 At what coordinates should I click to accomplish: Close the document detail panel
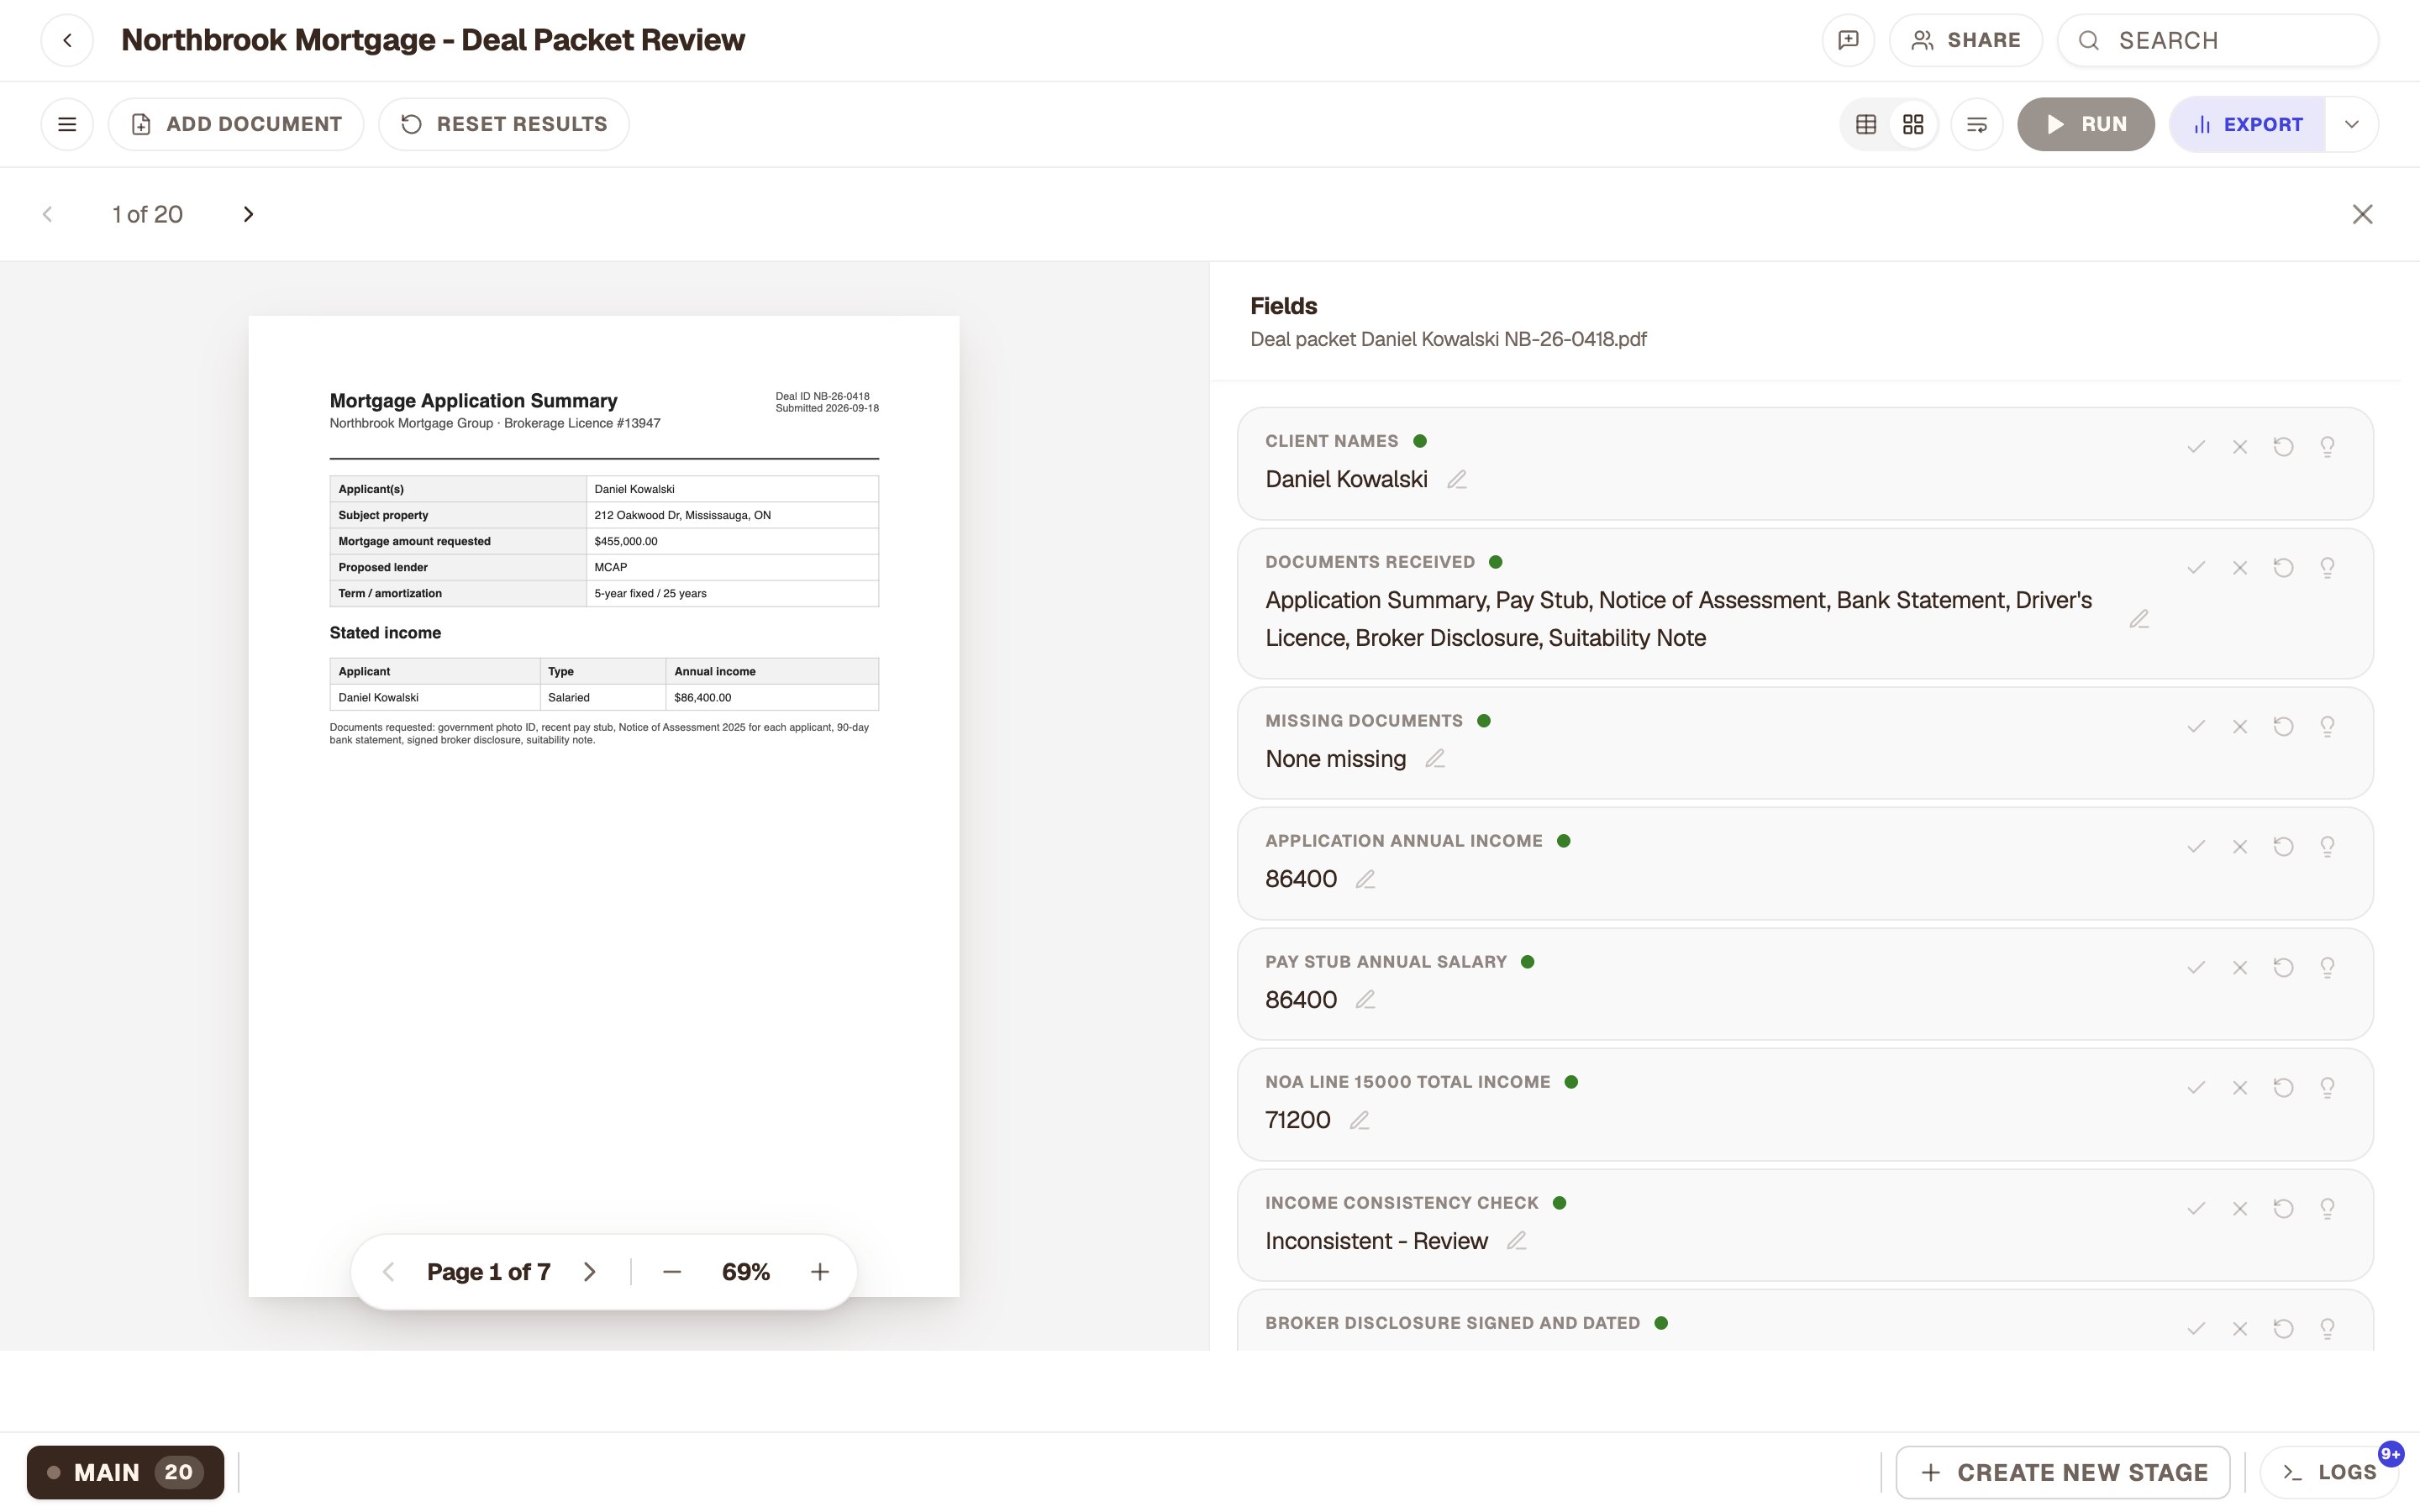2362,214
